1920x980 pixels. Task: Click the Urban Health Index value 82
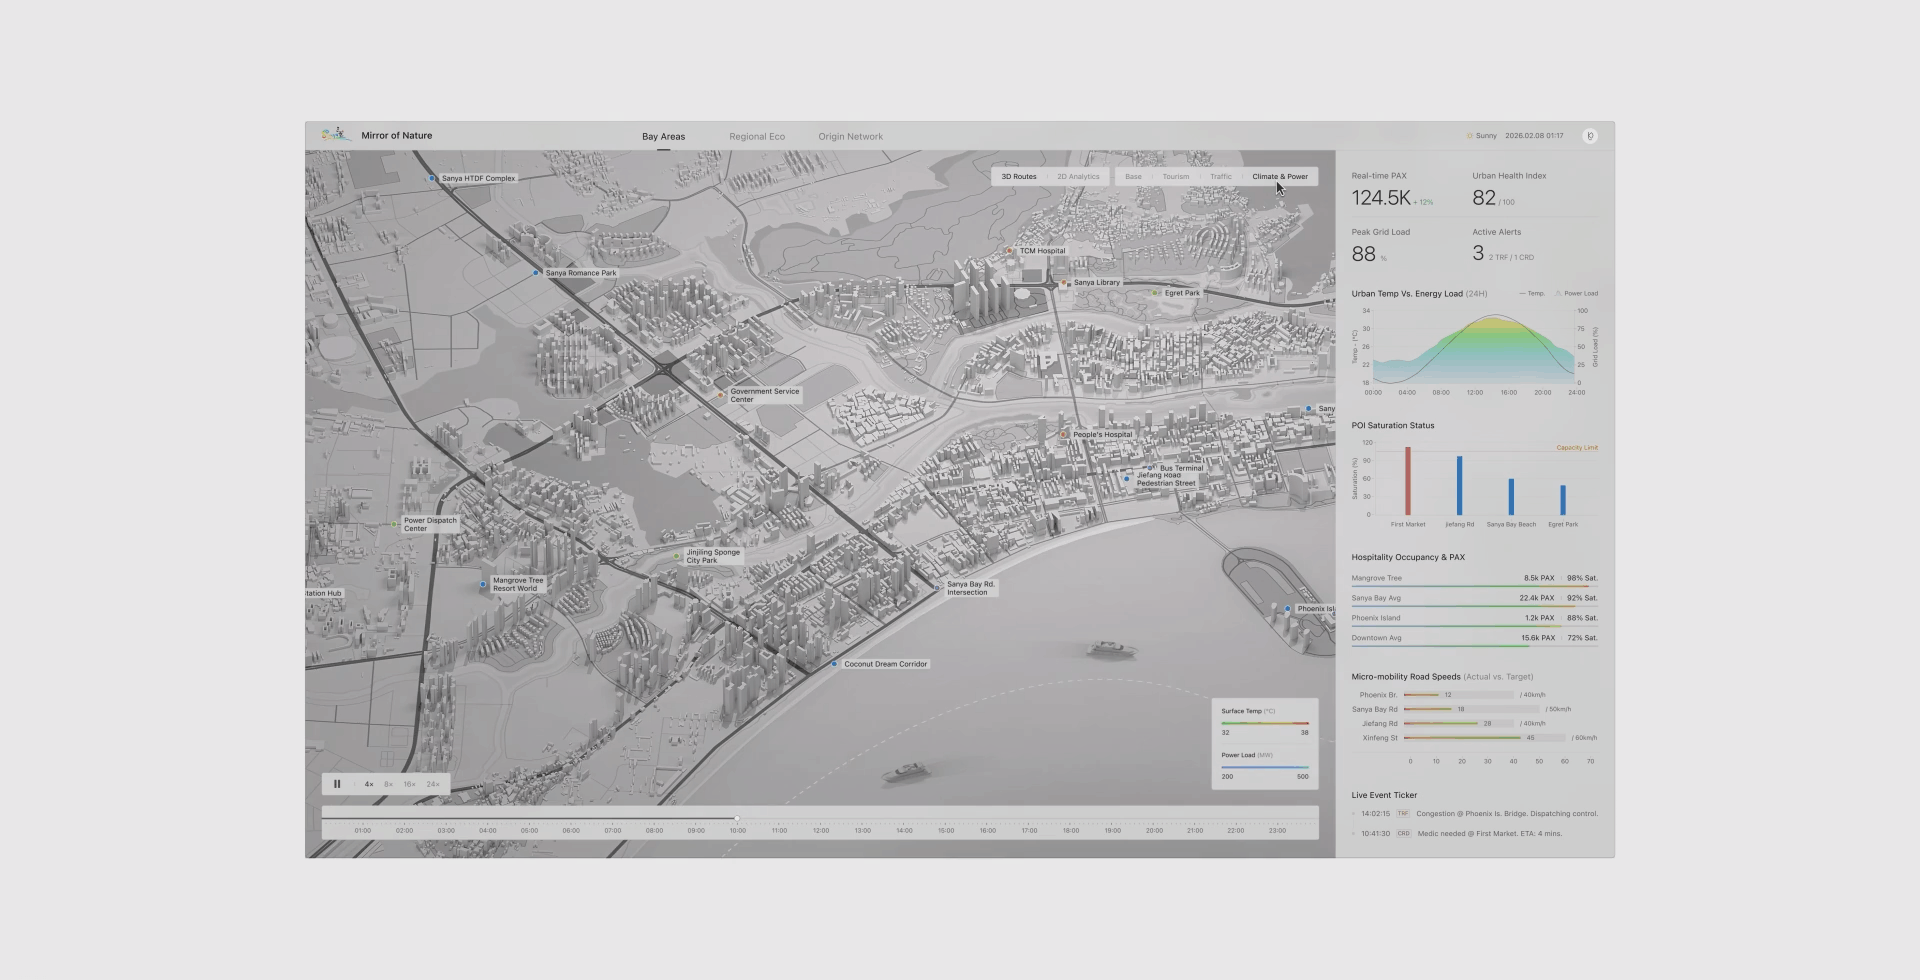[x=1484, y=198]
